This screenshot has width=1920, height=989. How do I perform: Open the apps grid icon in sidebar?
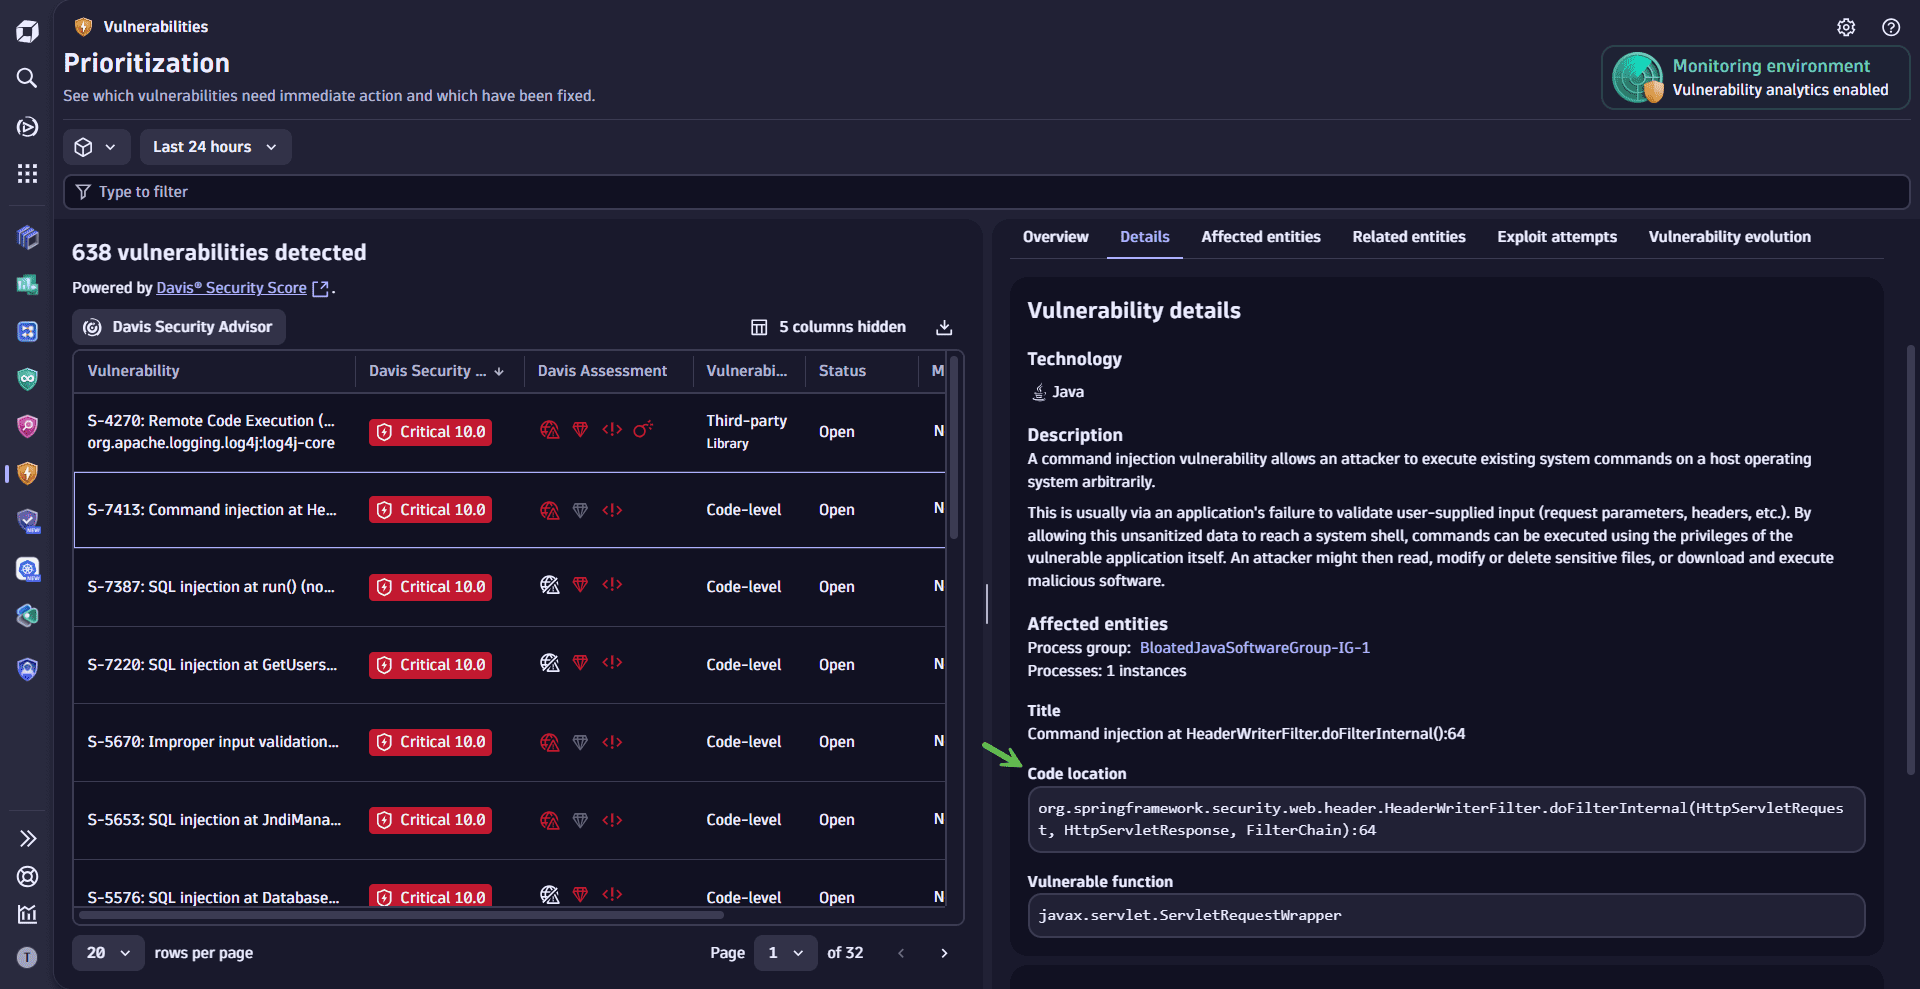tap(27, 173)
